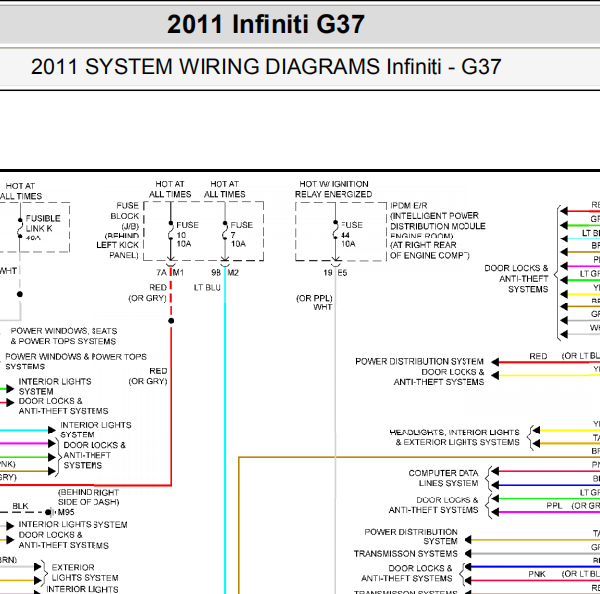
Task: Select the "FUSE BLOCK (J/B)" description text
Action: [x=119, y=230]
